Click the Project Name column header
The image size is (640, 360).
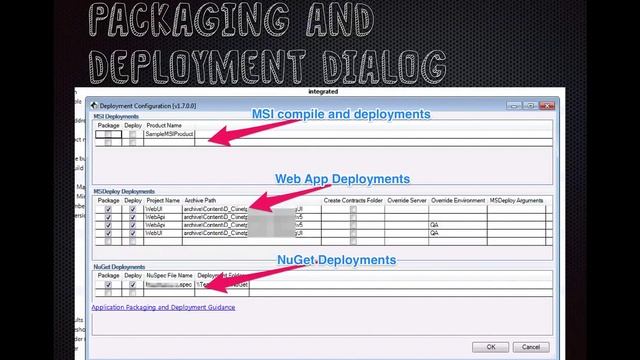(x=163, y=200)
